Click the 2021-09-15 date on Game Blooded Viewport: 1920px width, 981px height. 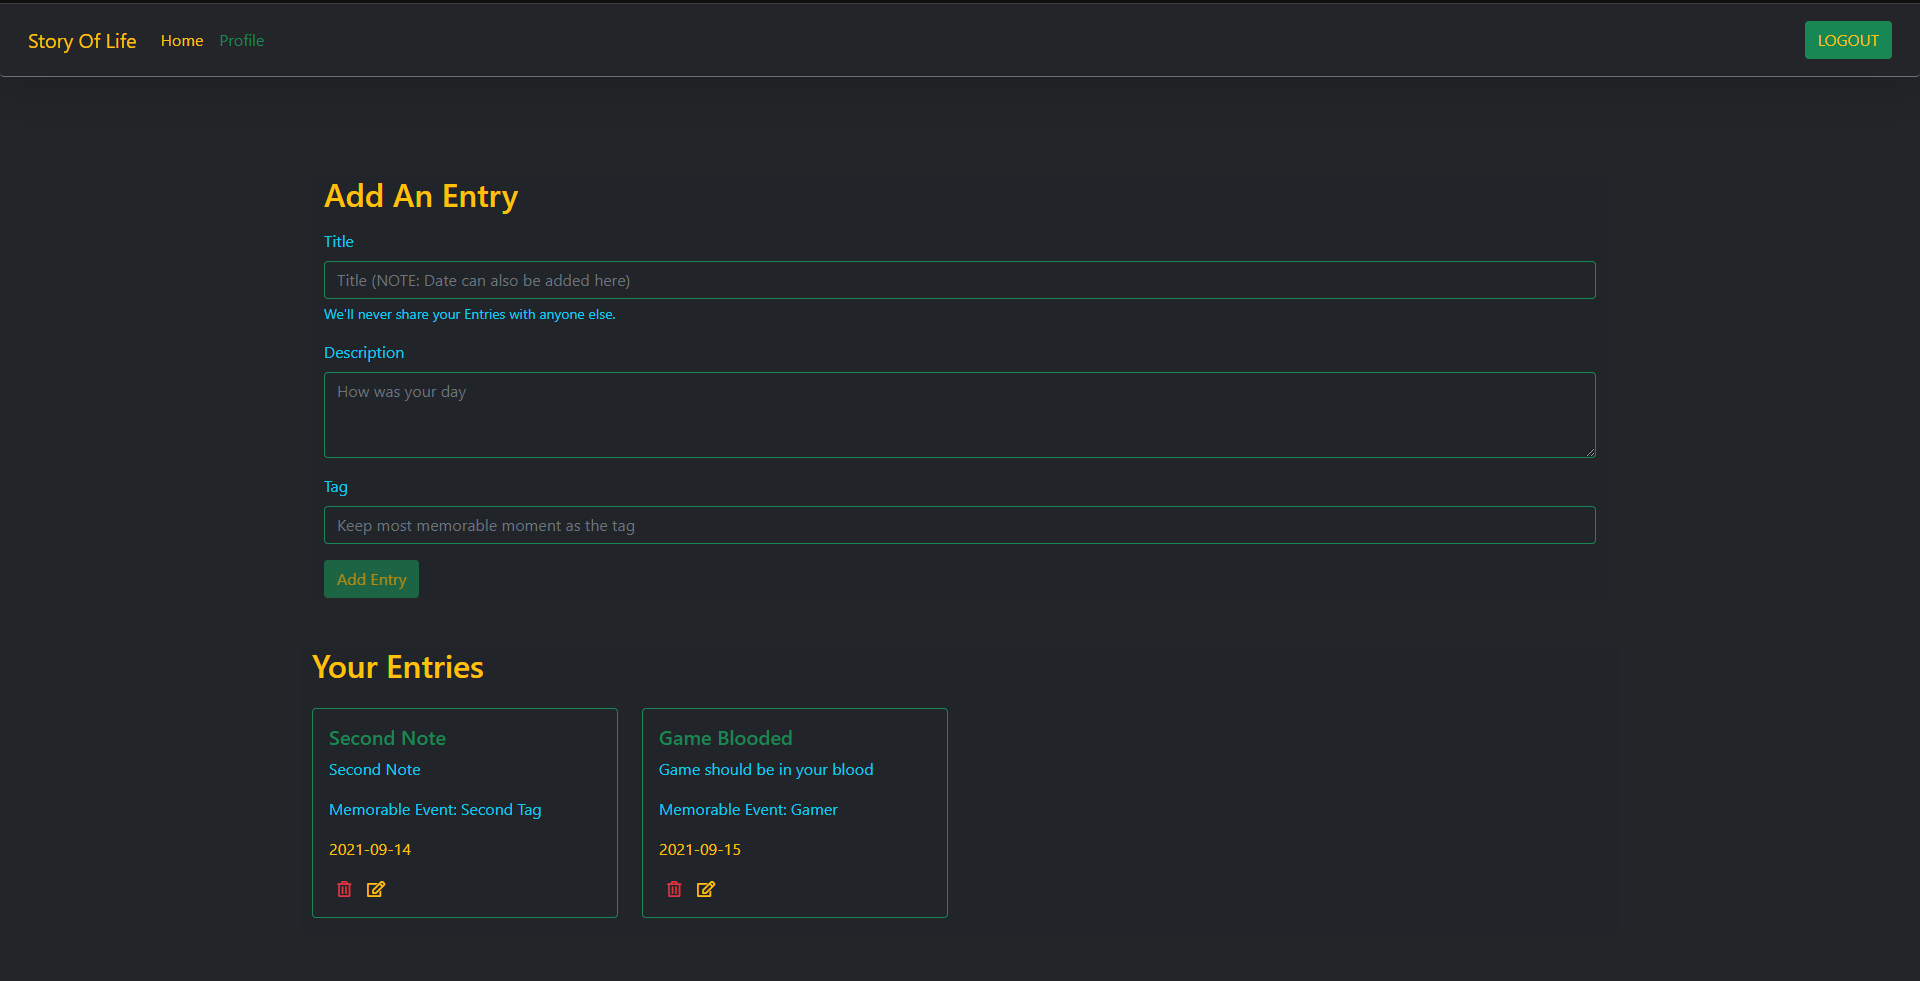tap(700, 849)
